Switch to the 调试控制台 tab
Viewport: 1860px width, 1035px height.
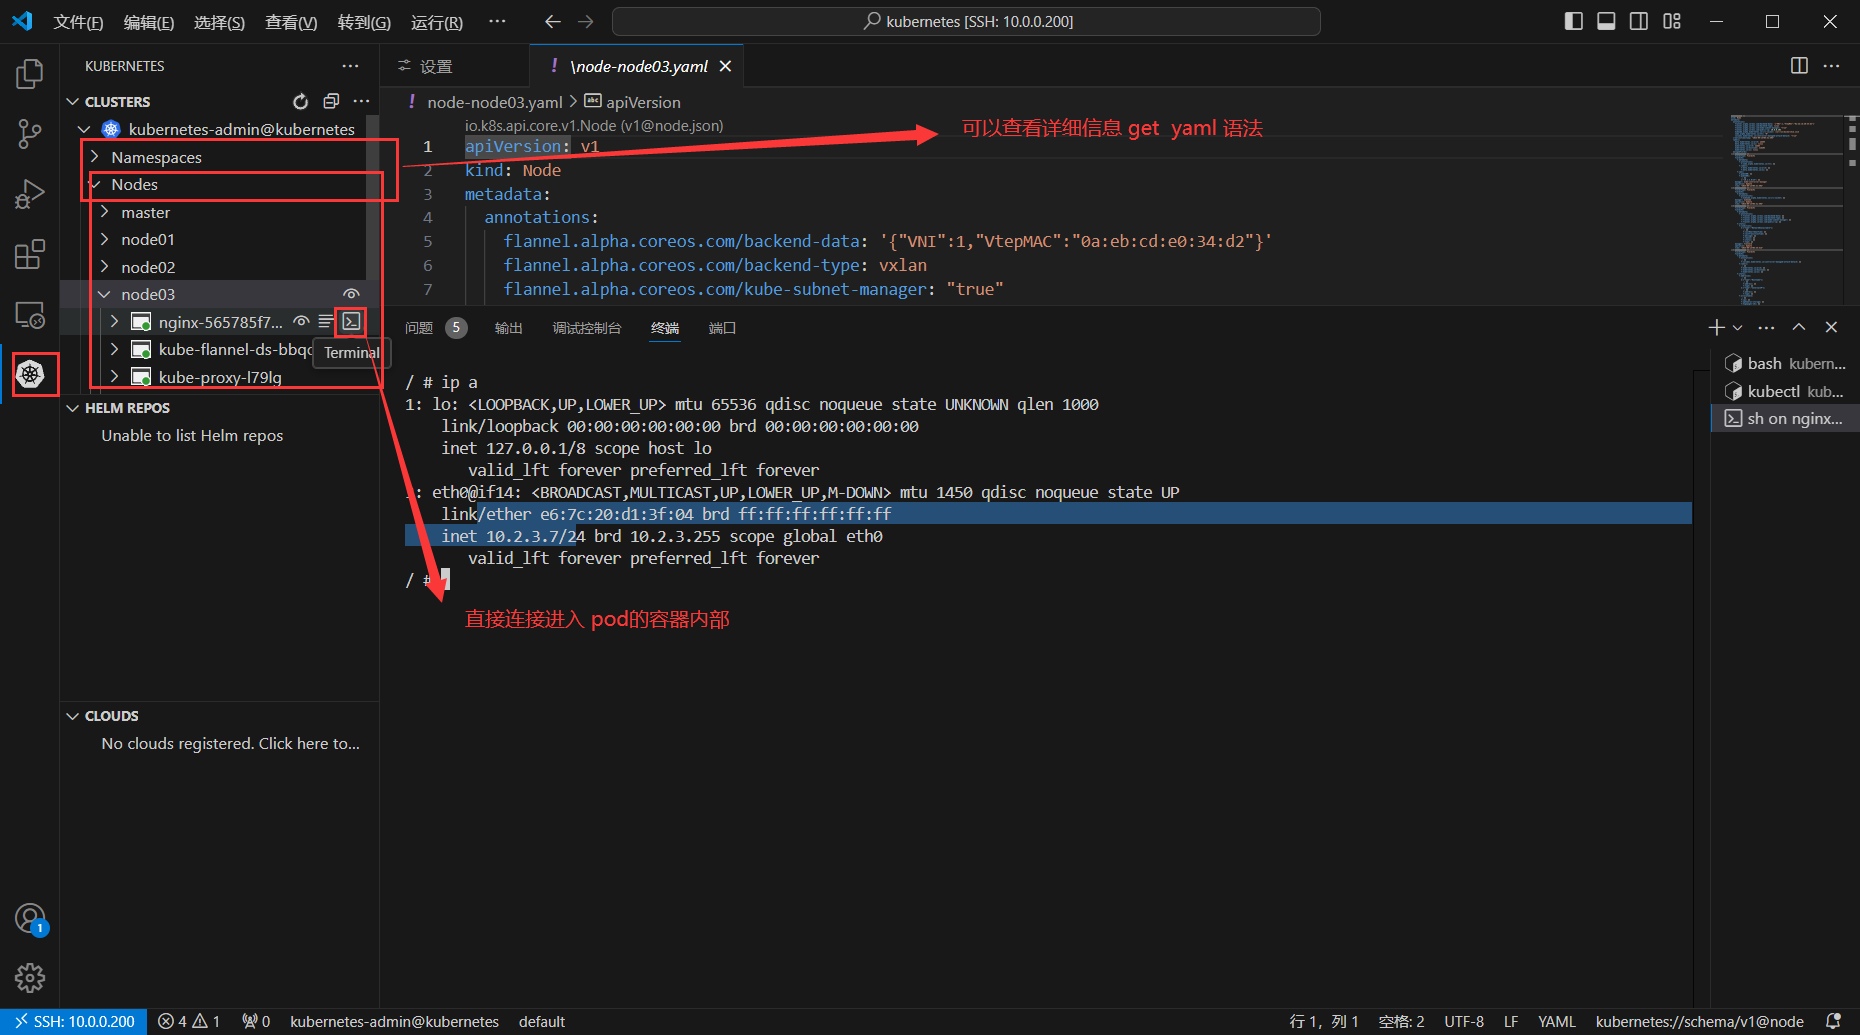[x=587, y=328]
